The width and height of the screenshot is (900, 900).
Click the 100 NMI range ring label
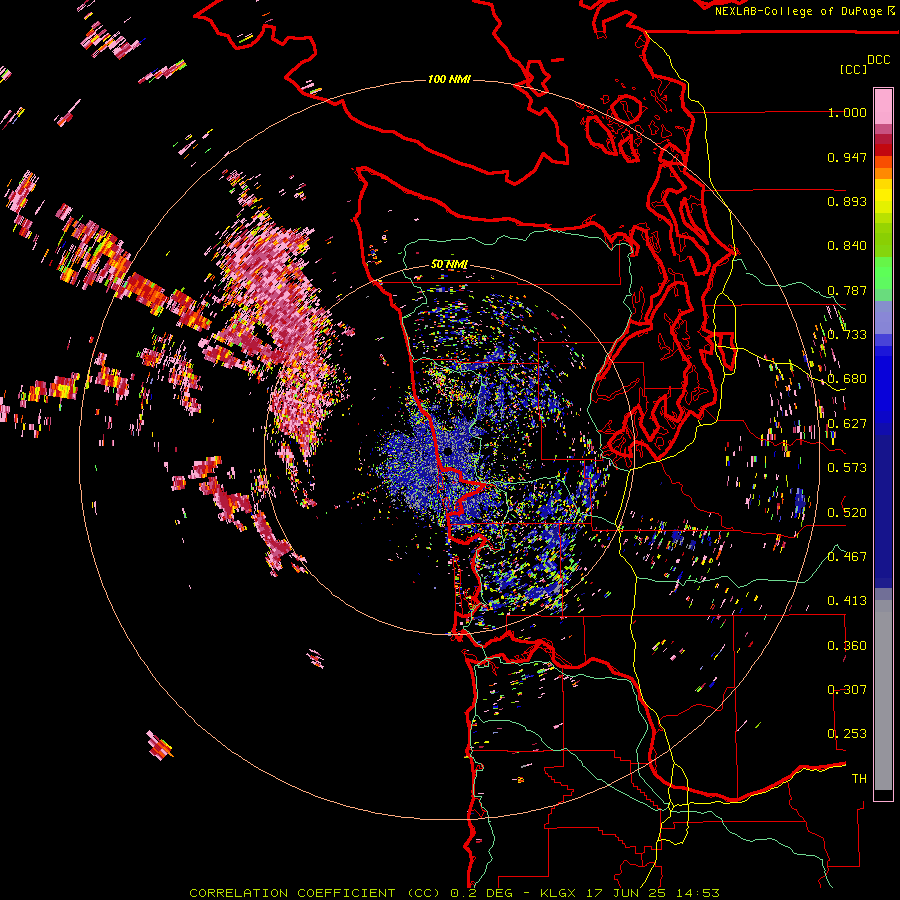[449, 79]
